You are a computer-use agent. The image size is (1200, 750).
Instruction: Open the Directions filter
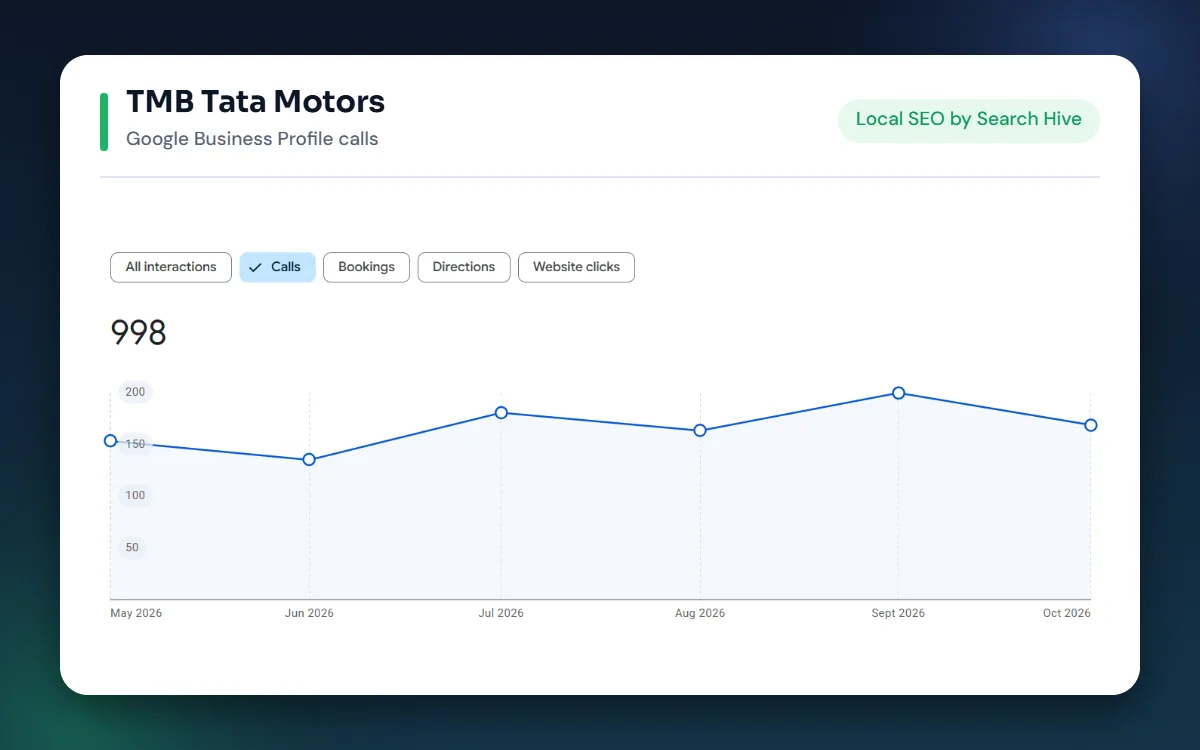point(464,267)
